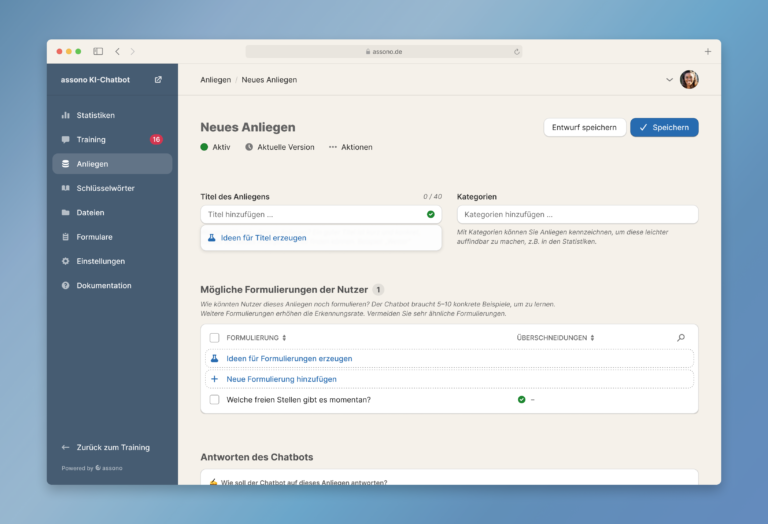This screenshot has height=524, width=768.
Task: Sort by the FORMULIERUNG column
Action: click(256, 338)
